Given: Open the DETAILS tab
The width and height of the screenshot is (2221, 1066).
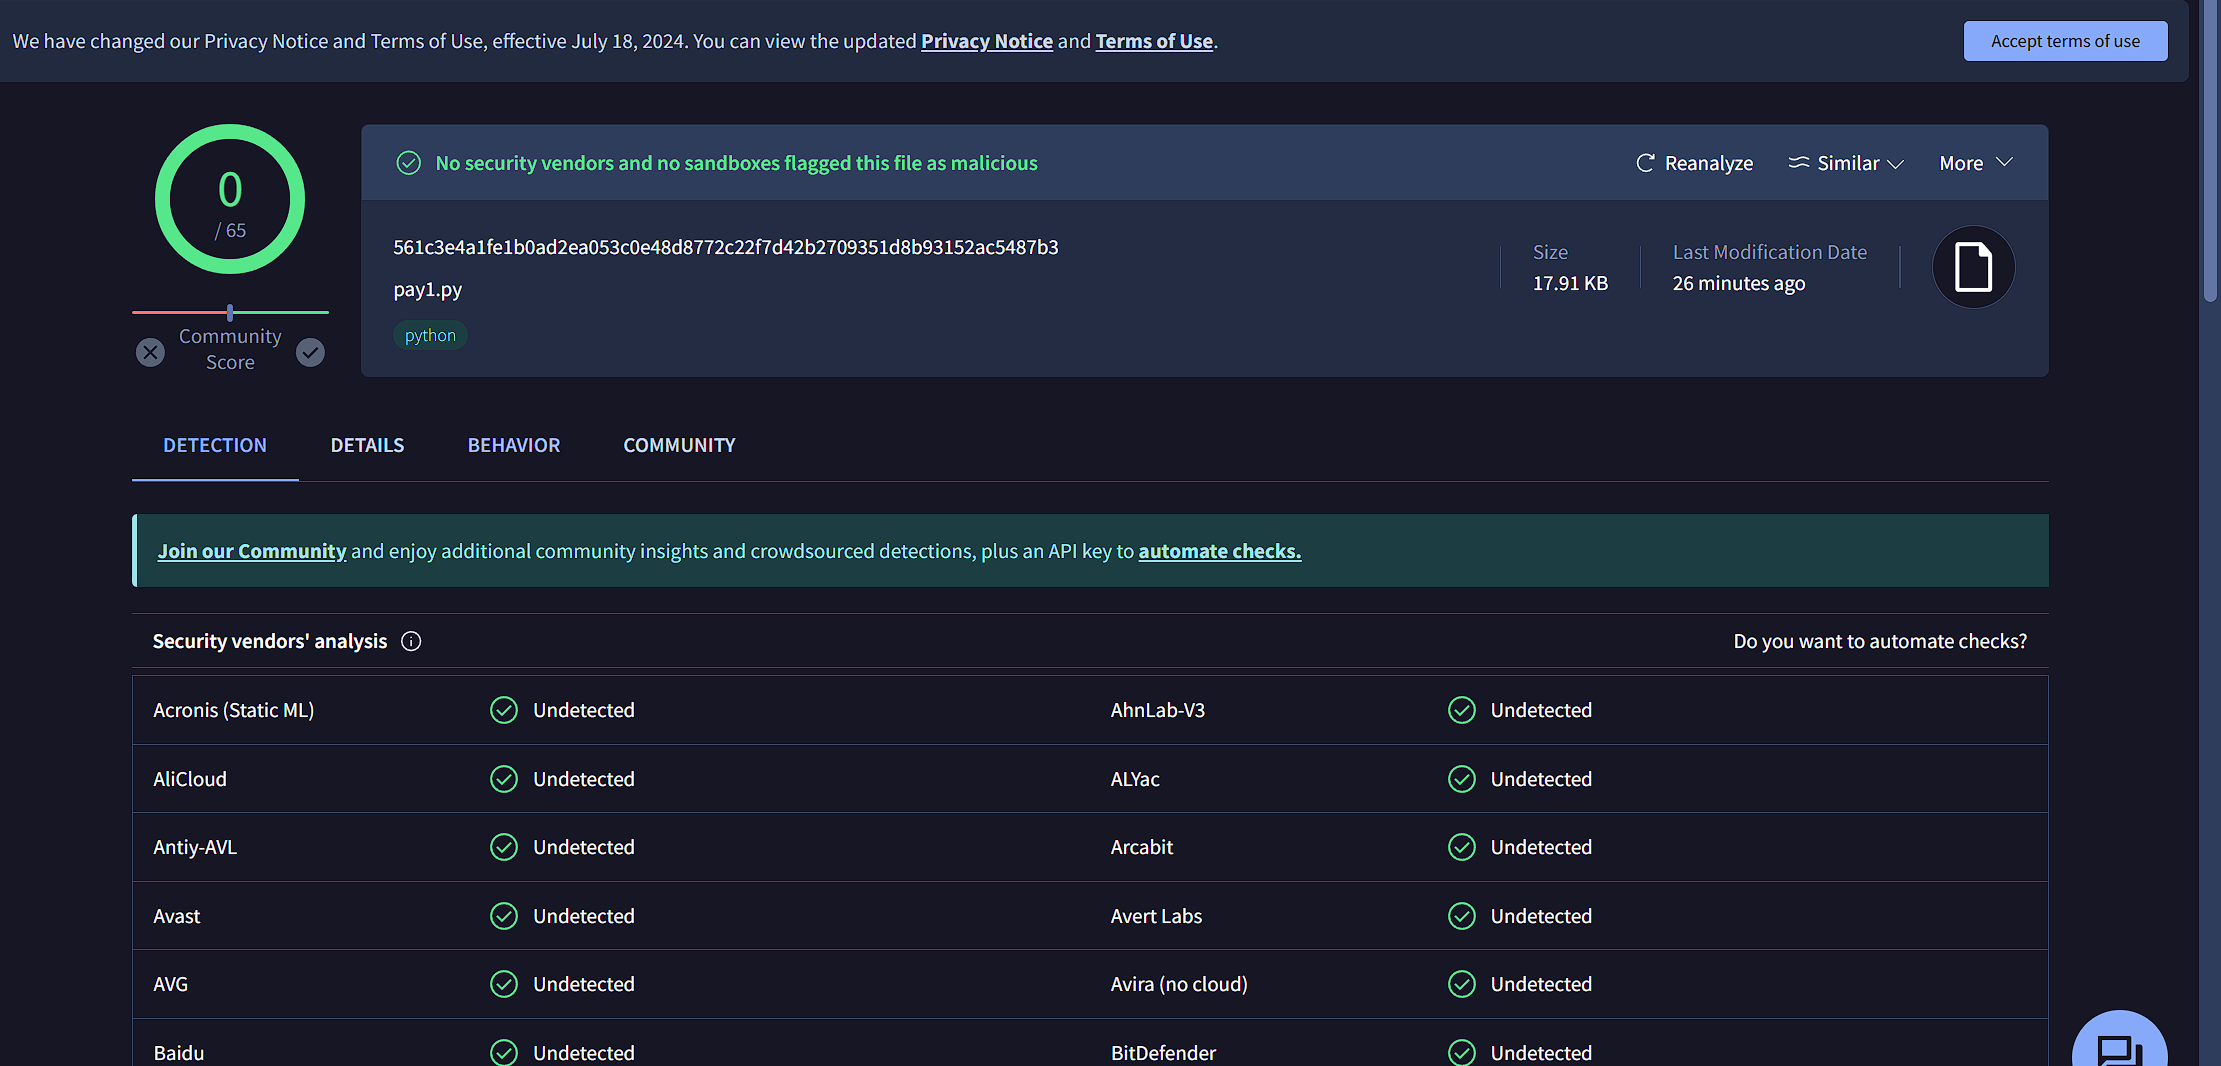Looking at the screenshot, I should pyautogui.click(x=367, y=445).
